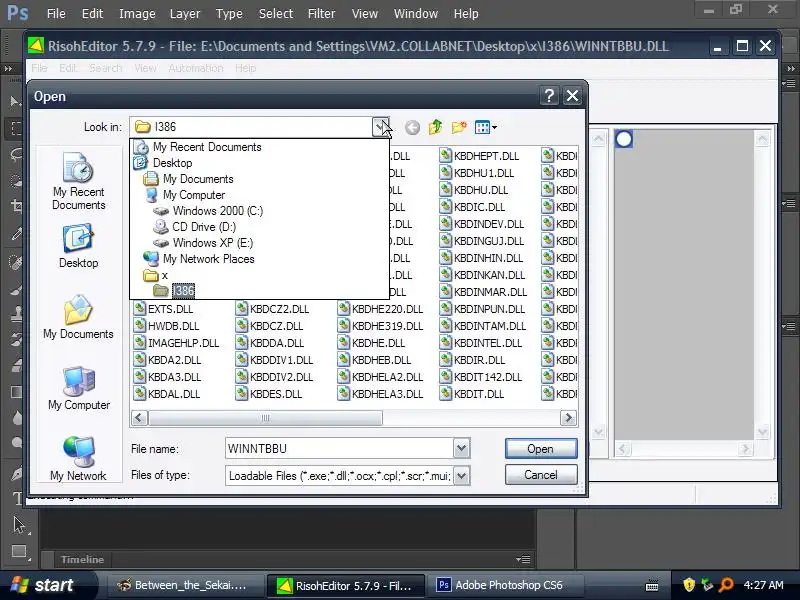Select file KBDCZ2.DLL

[x=272, y=309]
